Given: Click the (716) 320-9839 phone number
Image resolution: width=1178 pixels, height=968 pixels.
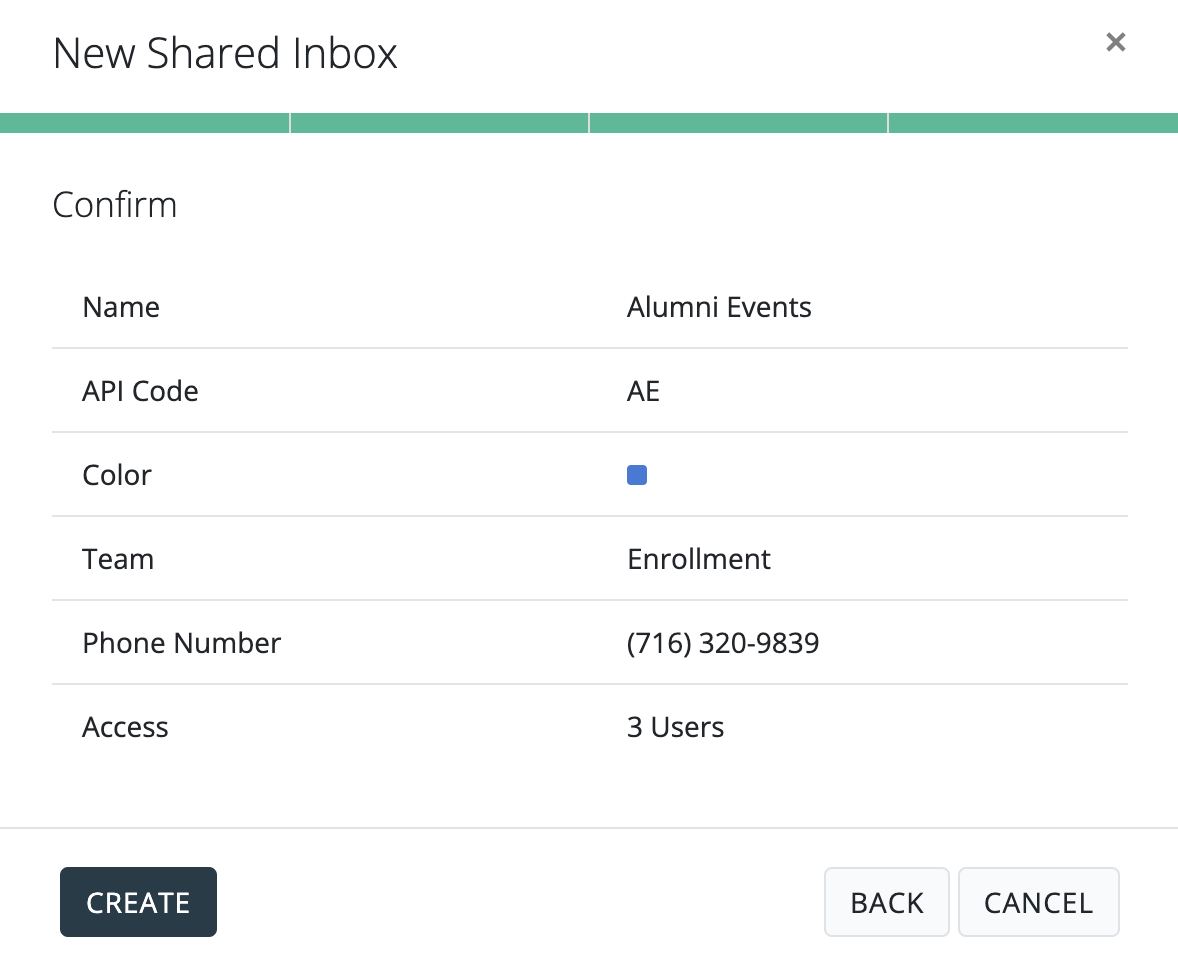Looking at the screenshot, I should point(723,643).
